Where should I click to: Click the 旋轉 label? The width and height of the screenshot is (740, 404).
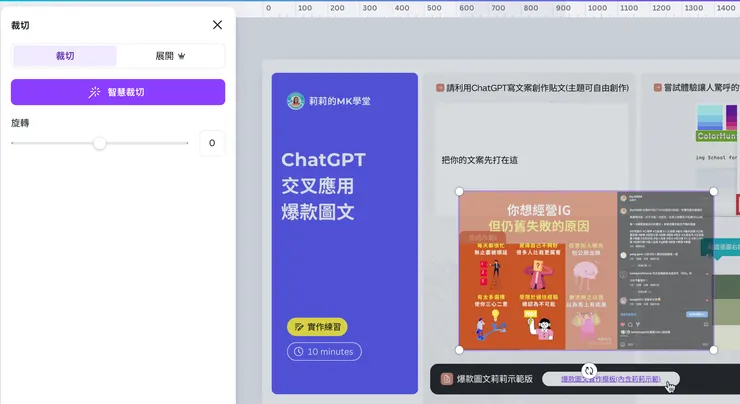click(20, 123)
